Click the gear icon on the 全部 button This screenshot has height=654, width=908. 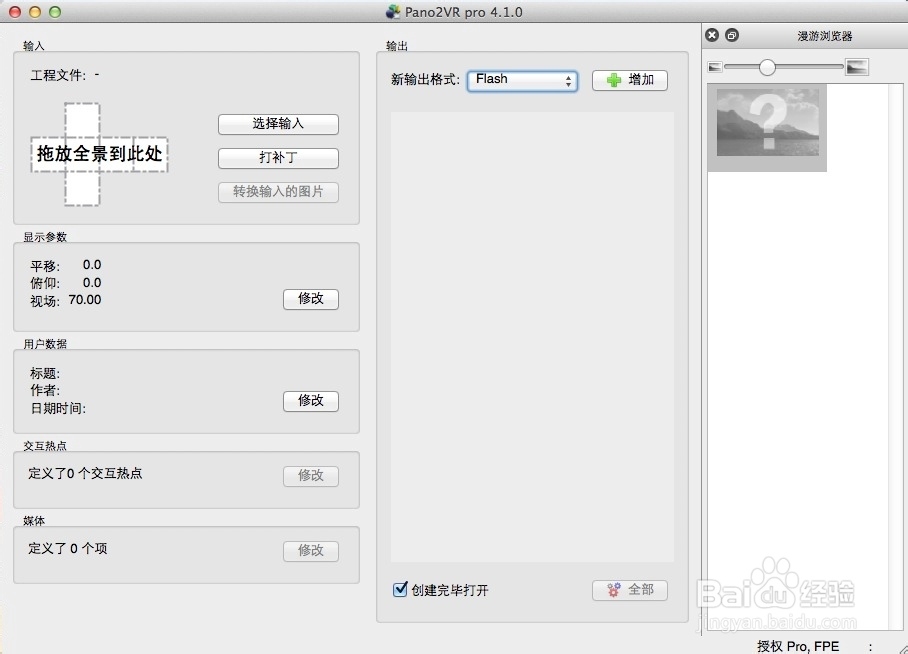pyautogui.click(x=613, y=590)
